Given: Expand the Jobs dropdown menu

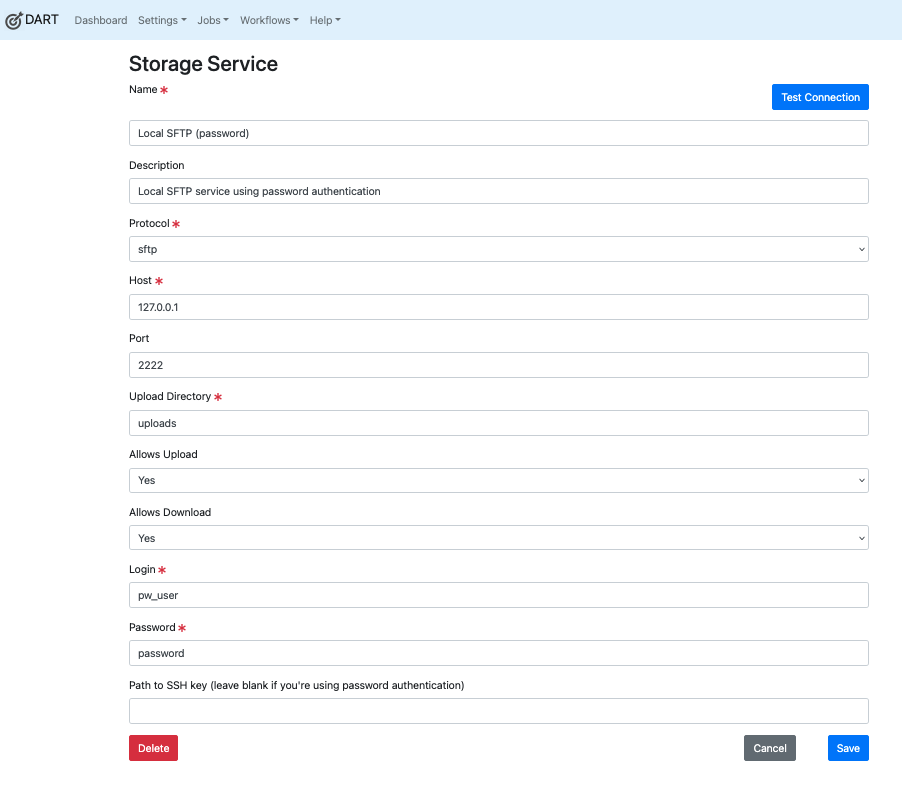Looking at the screenshot, I should tap(212, 20).
